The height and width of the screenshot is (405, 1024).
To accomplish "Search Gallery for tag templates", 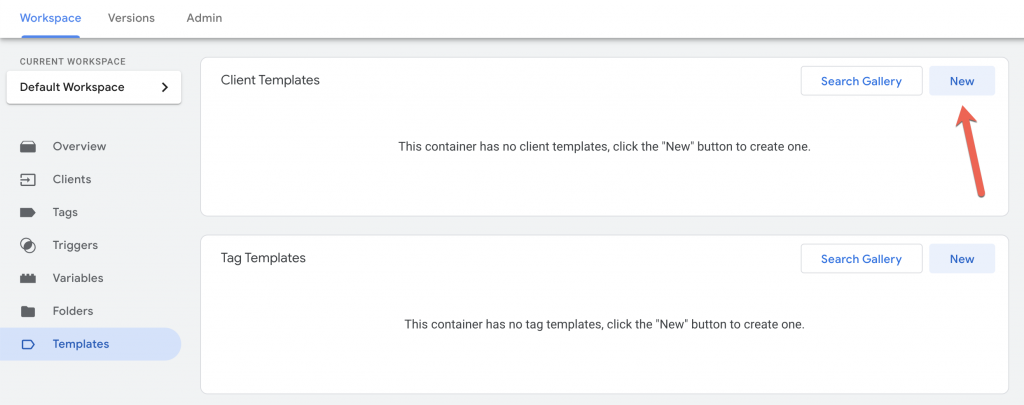I will [x=861, y=259].
